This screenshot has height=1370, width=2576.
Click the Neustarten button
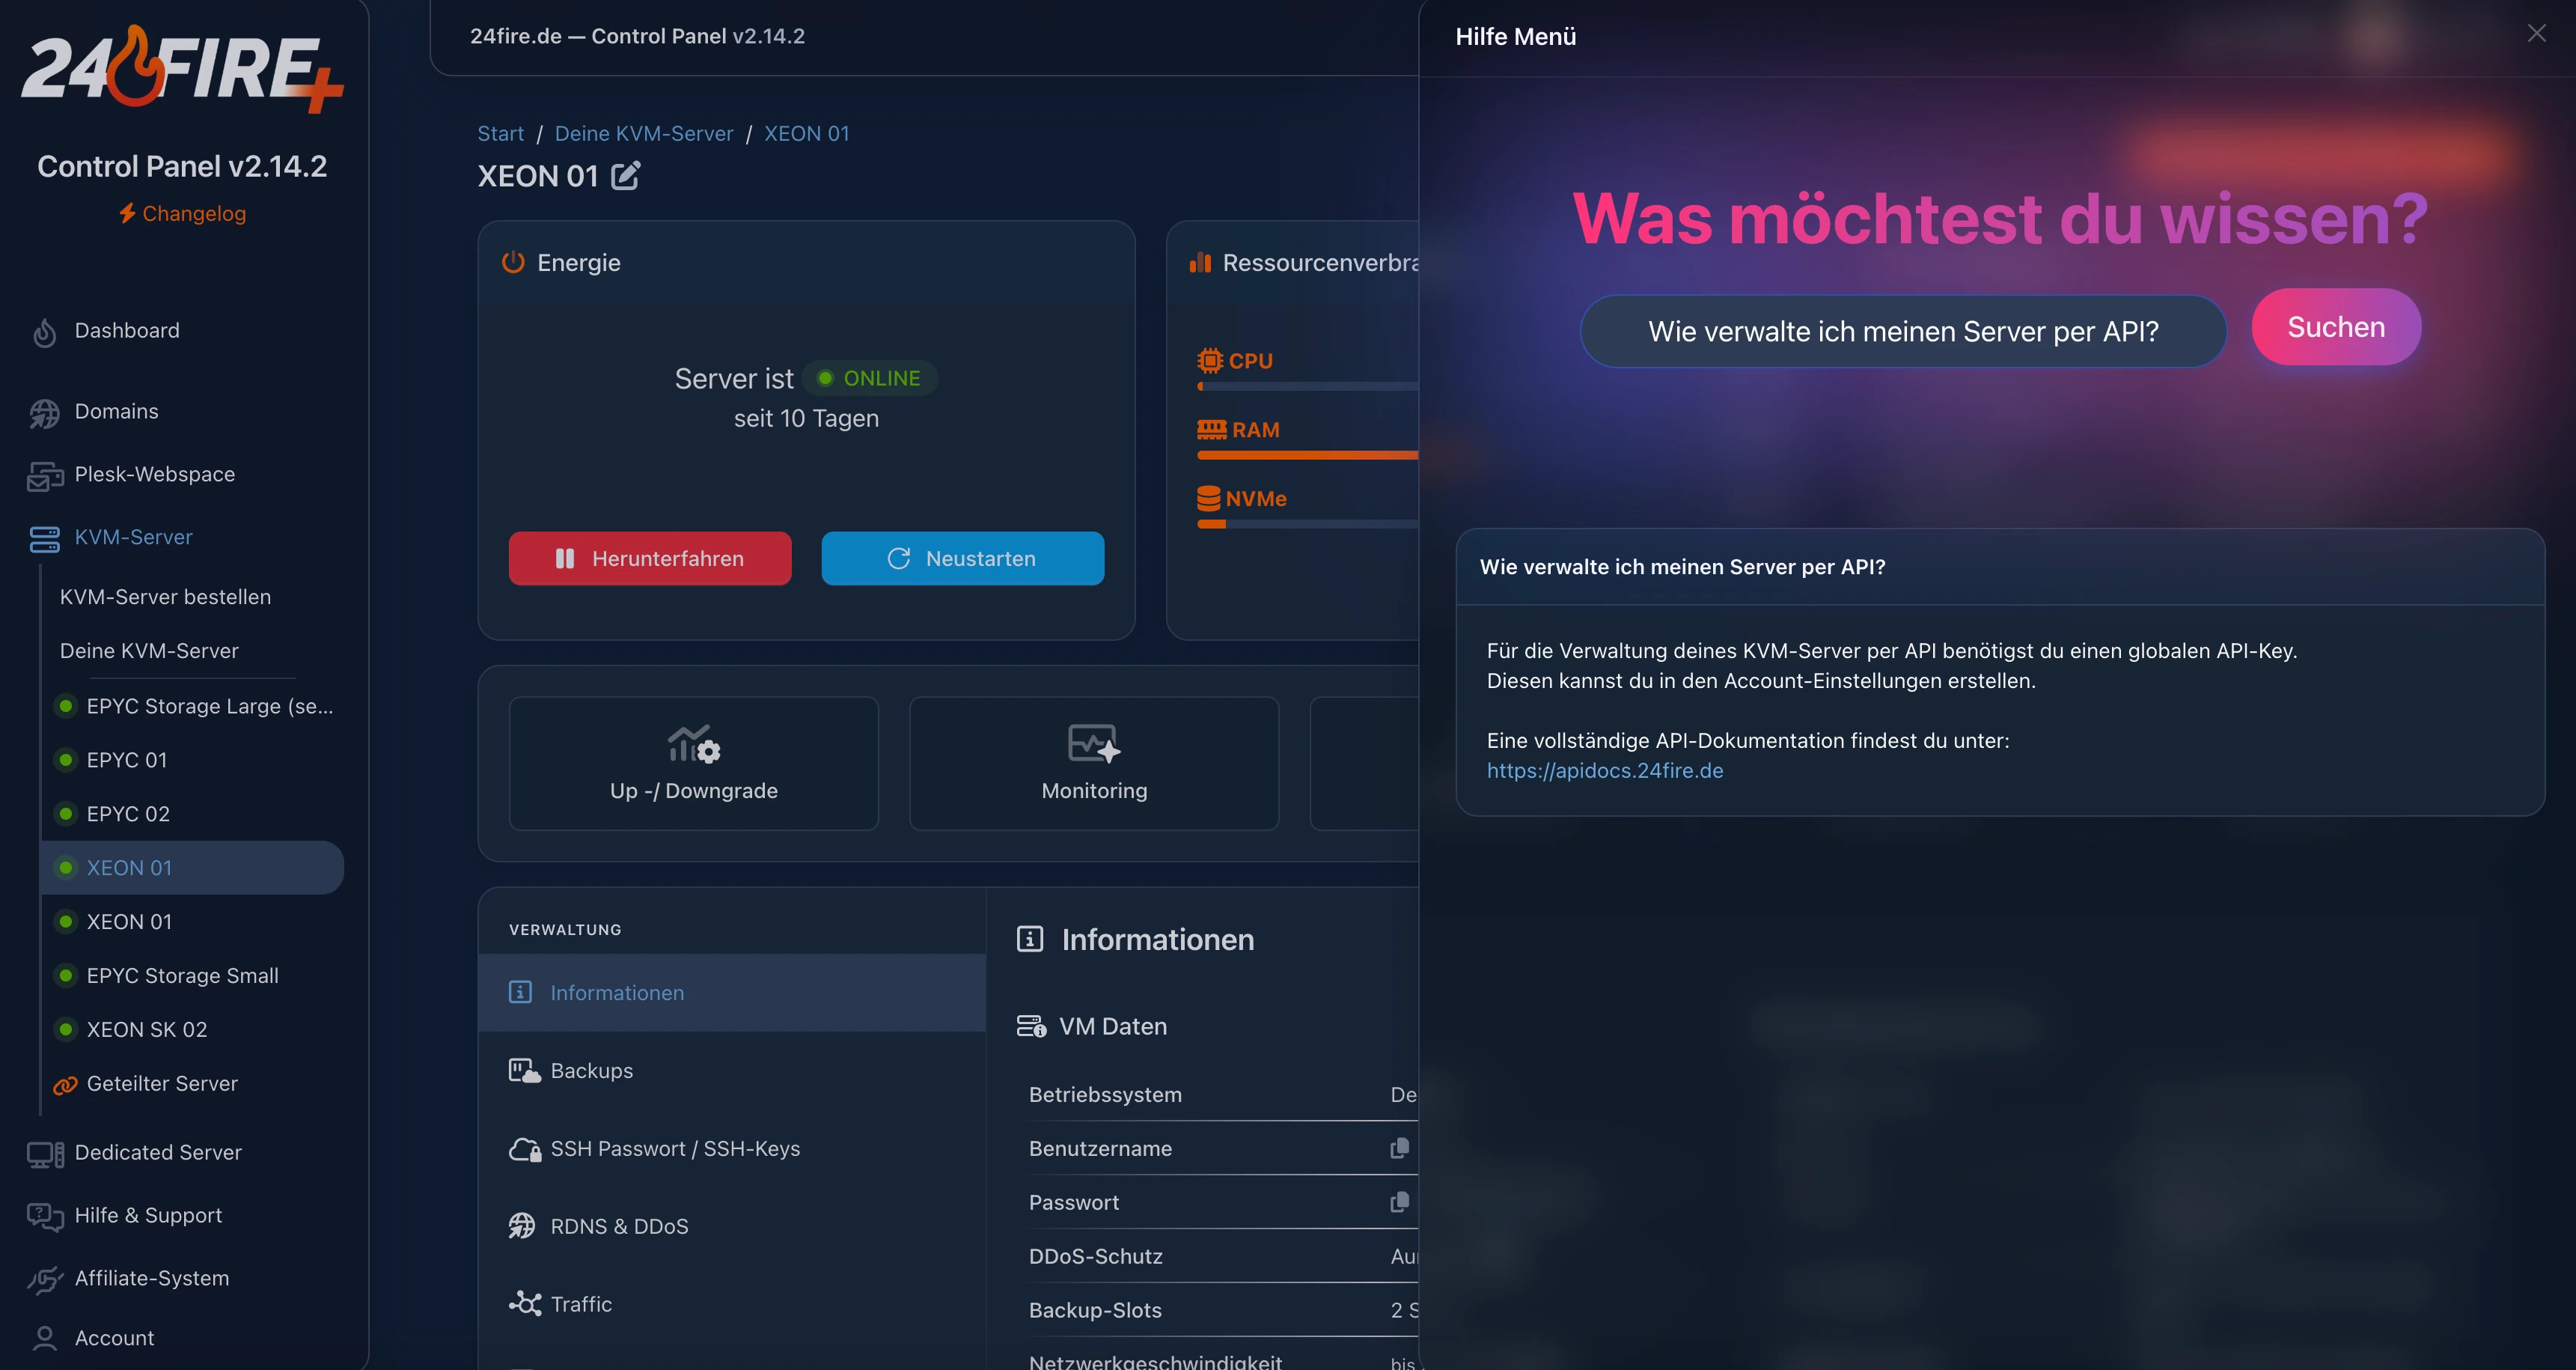coord(963,558)
